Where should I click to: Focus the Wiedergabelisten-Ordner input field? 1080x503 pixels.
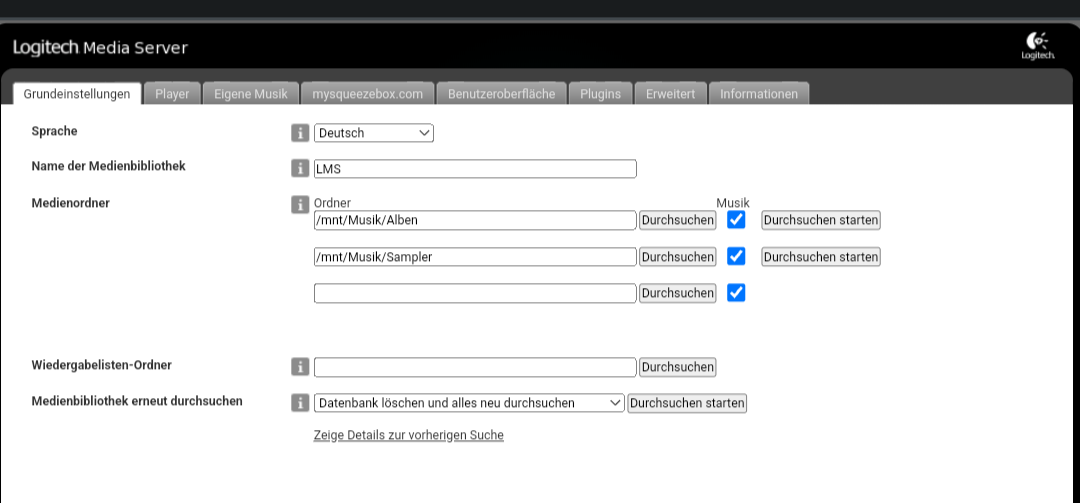(x=475, y=367)
